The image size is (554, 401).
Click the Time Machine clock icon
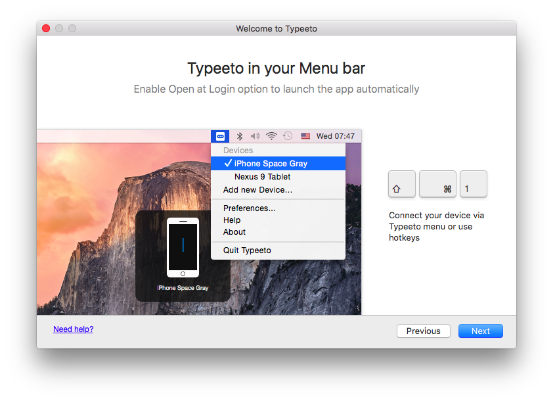288,136
